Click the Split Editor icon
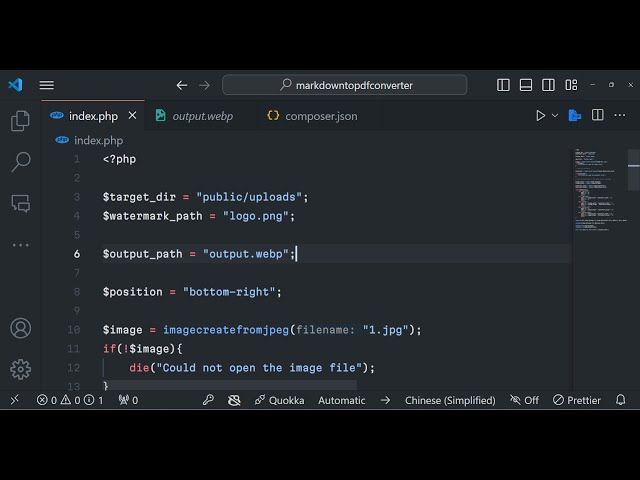640x480 pixels. point(598,116)
